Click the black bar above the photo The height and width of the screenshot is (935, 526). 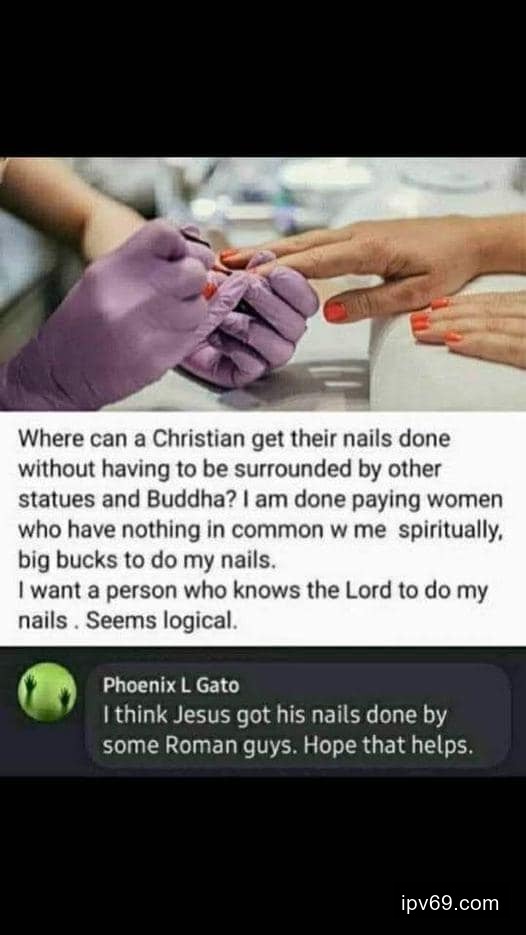tap(263, 78)
